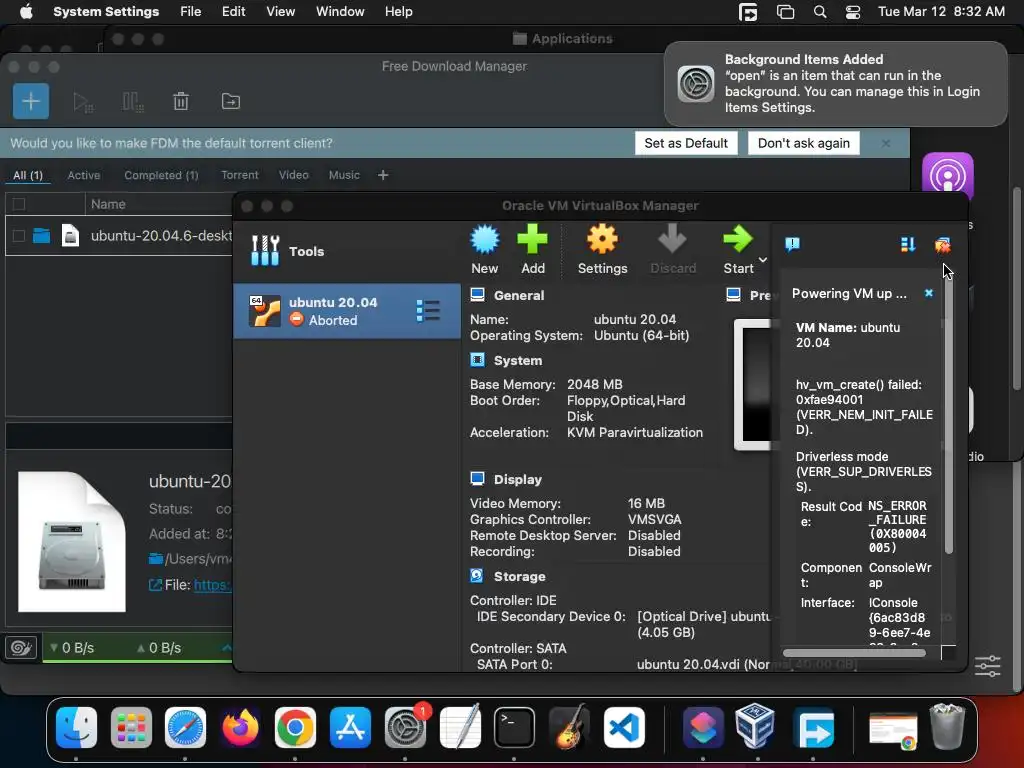1024x768 pixels.
Task: Select ubuntu 20.04 Aborted VM entry
Action: (347, 311)
